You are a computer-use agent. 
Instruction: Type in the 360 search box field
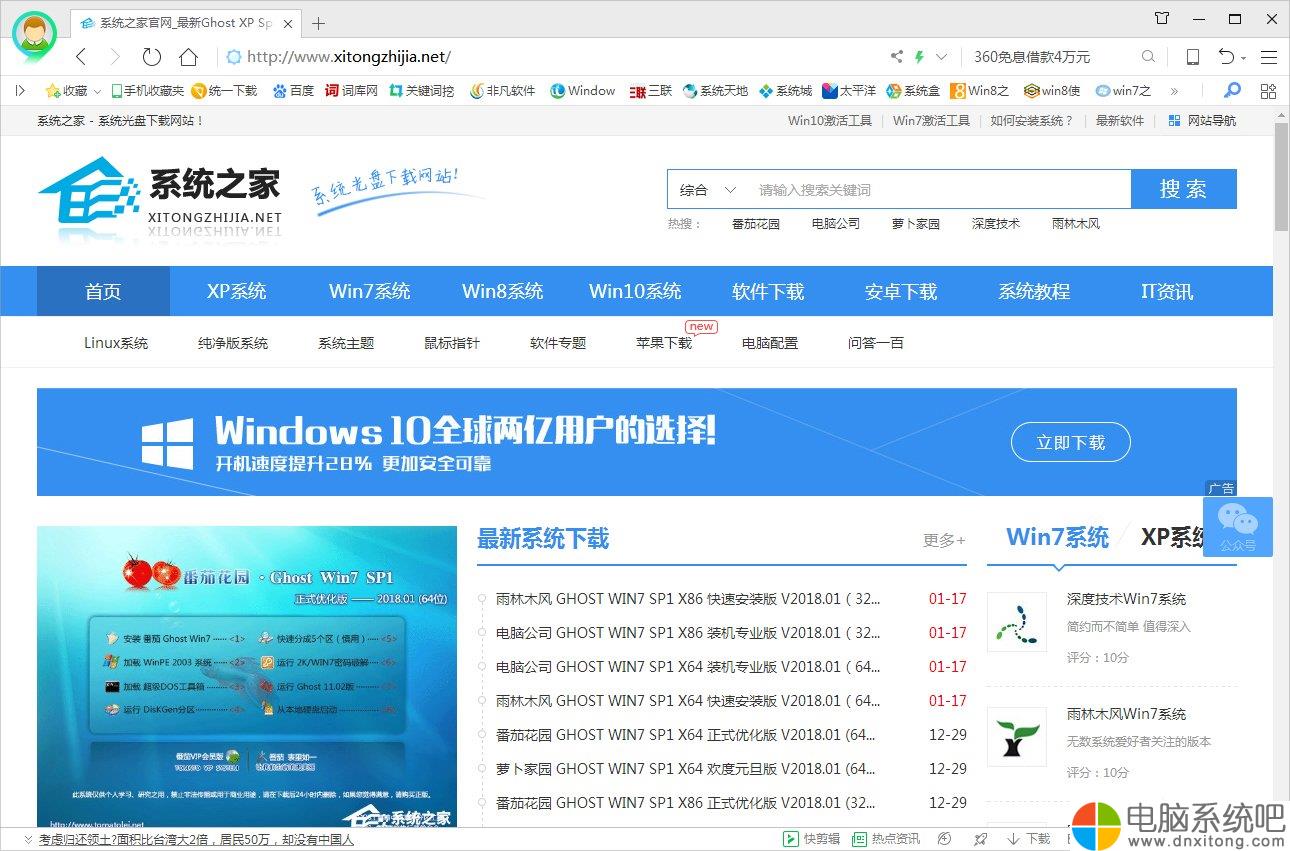pyautogui.click(x=1053, y=57)
